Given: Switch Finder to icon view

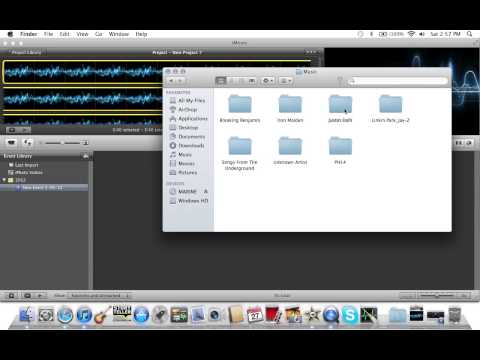Looking at the screenshot, I should [x=221, y=81].
